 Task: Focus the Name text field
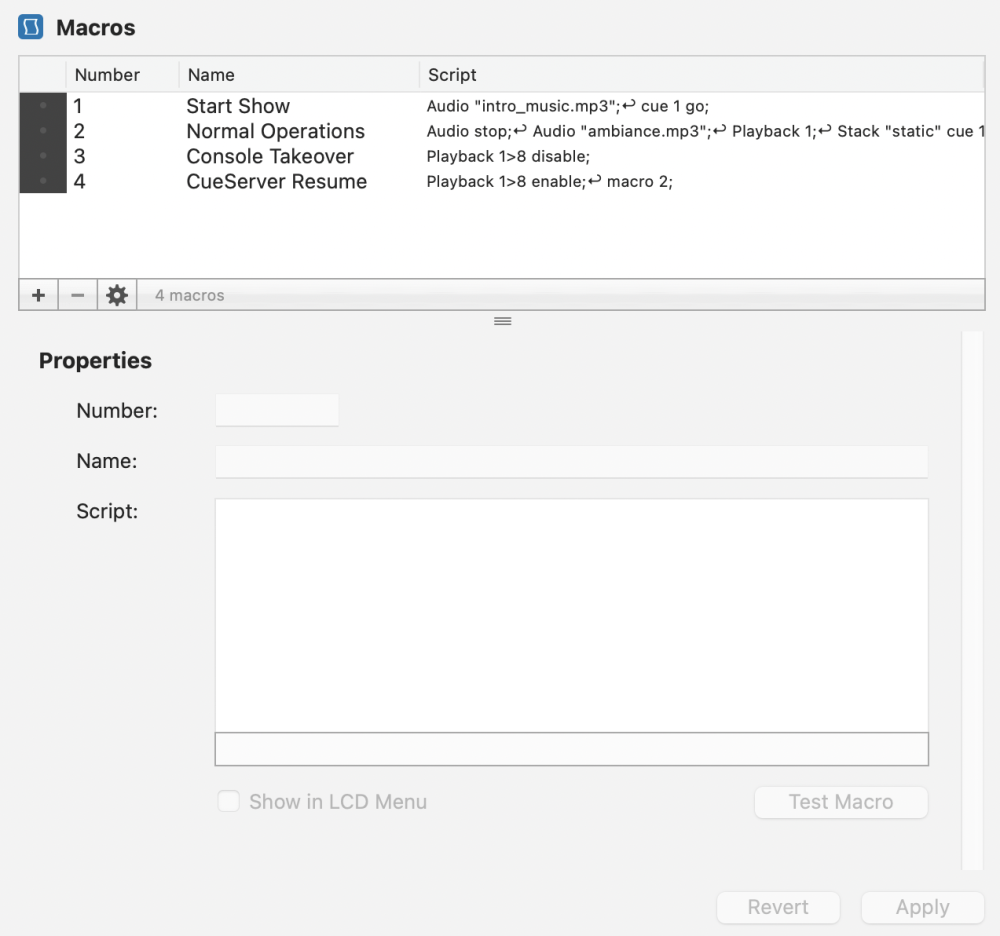571,462
